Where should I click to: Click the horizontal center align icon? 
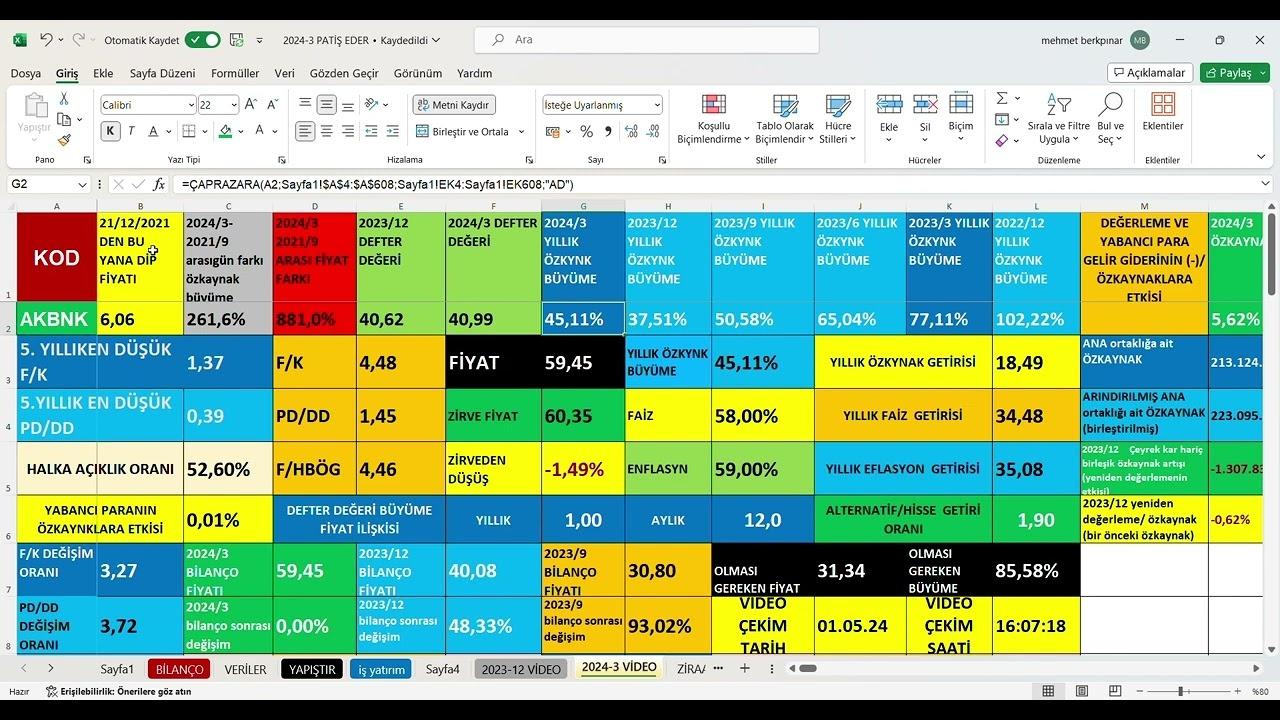coord(327,131)
